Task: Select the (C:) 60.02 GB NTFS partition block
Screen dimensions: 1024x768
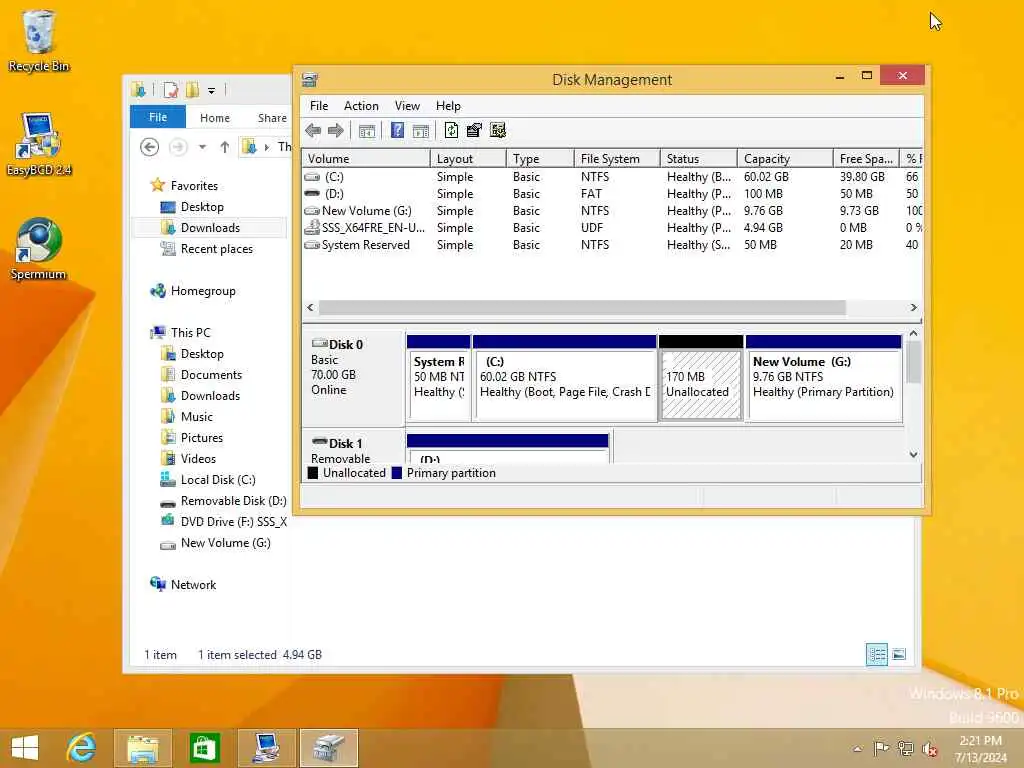Action: (x=564, y=379)
